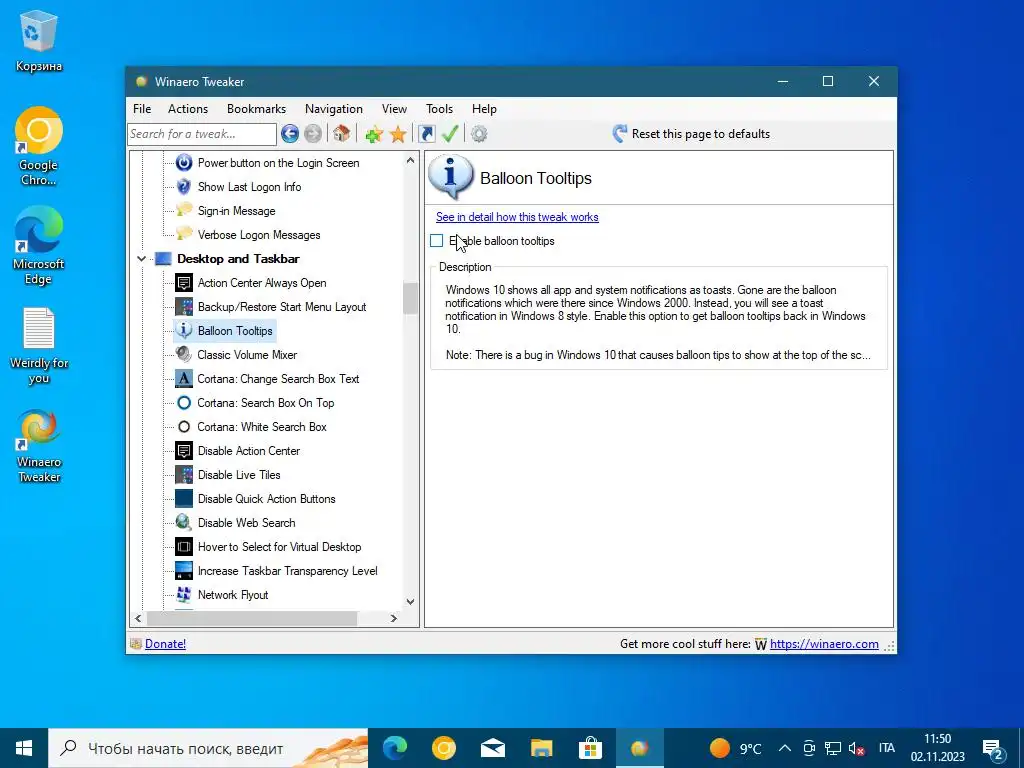Click the Disable Live Tiles icon
The image size is (1024, 768).
point(184,475)
